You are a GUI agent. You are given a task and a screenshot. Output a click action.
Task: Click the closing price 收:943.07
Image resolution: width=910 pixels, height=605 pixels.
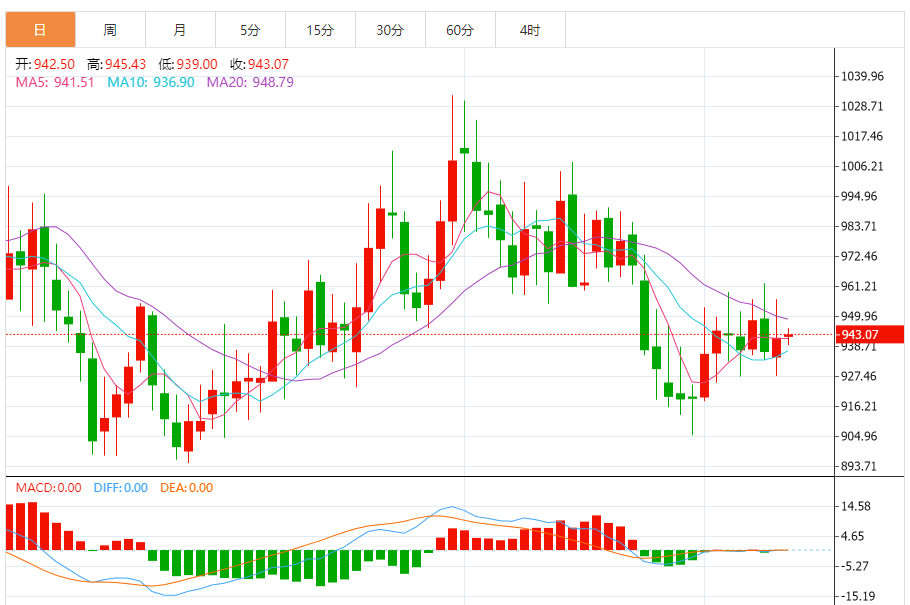(x=259, y=64)
